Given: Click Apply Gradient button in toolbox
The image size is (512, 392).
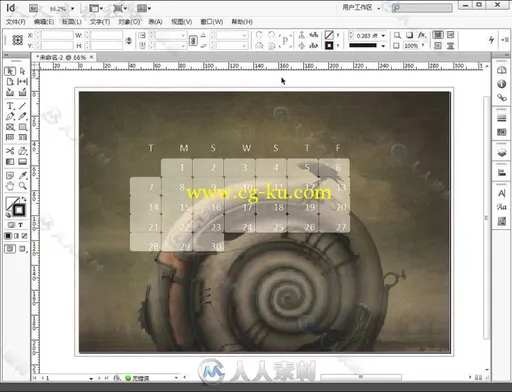Looking at the screenshot, I should [16, 236].
